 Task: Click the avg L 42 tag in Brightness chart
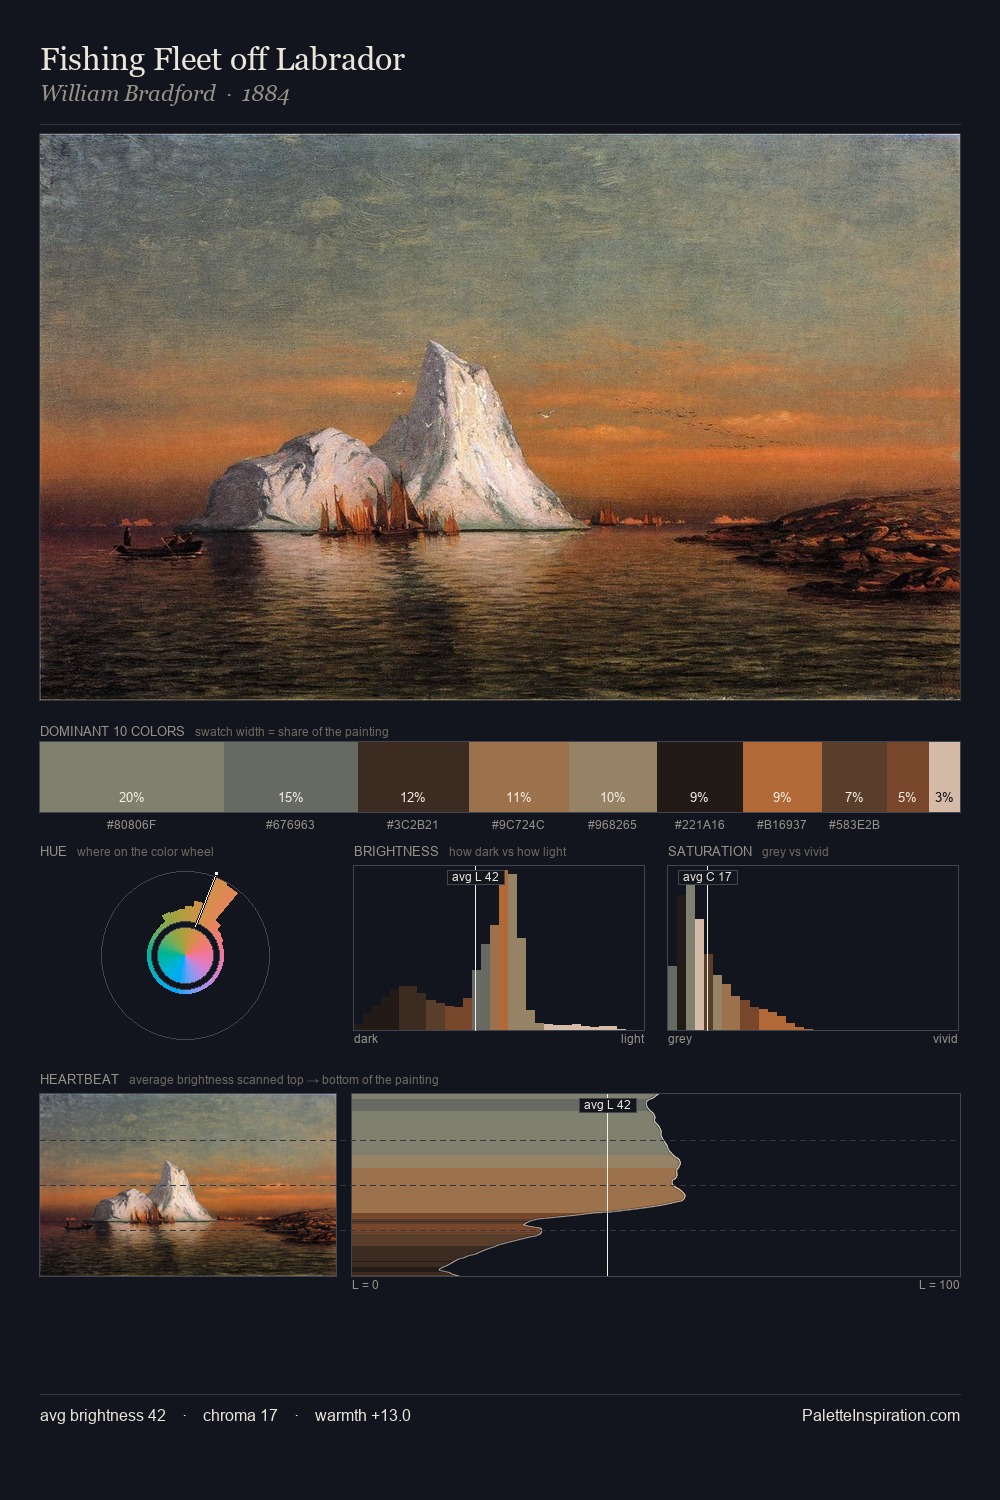point(475,877)
